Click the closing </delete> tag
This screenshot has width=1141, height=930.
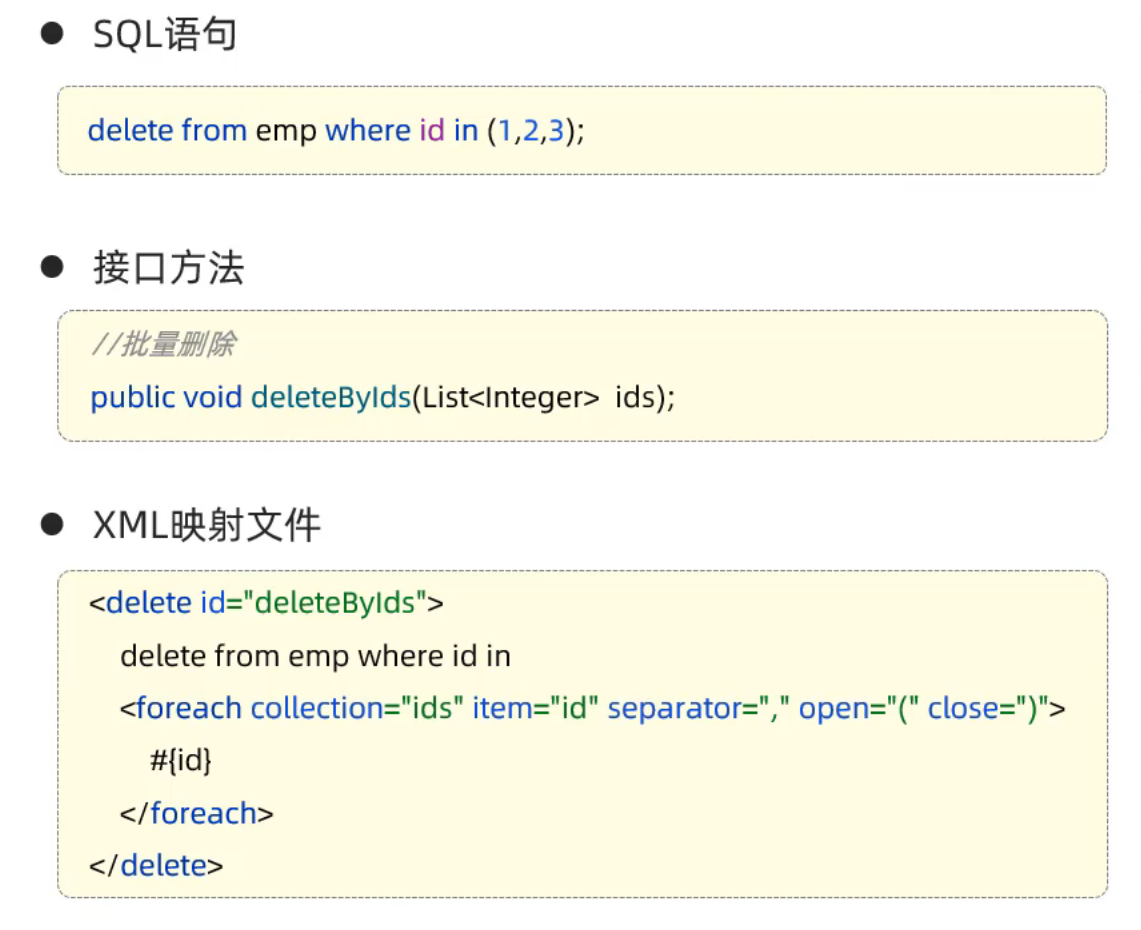(156, 865)
